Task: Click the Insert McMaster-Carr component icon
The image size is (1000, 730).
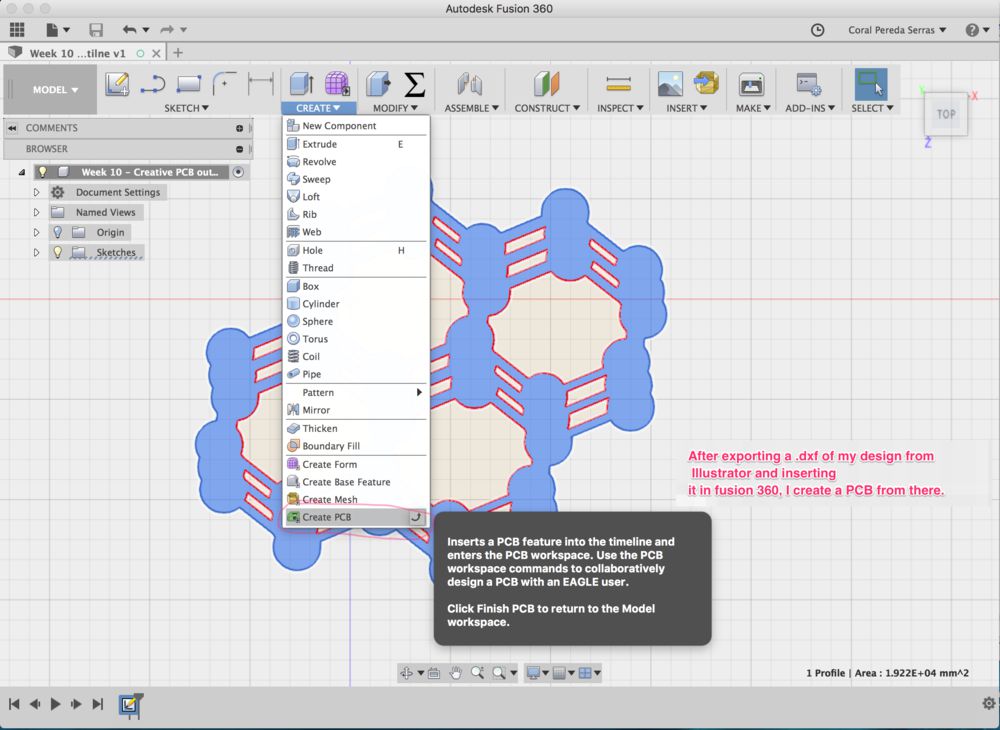Action: click(x=706, y=84)
